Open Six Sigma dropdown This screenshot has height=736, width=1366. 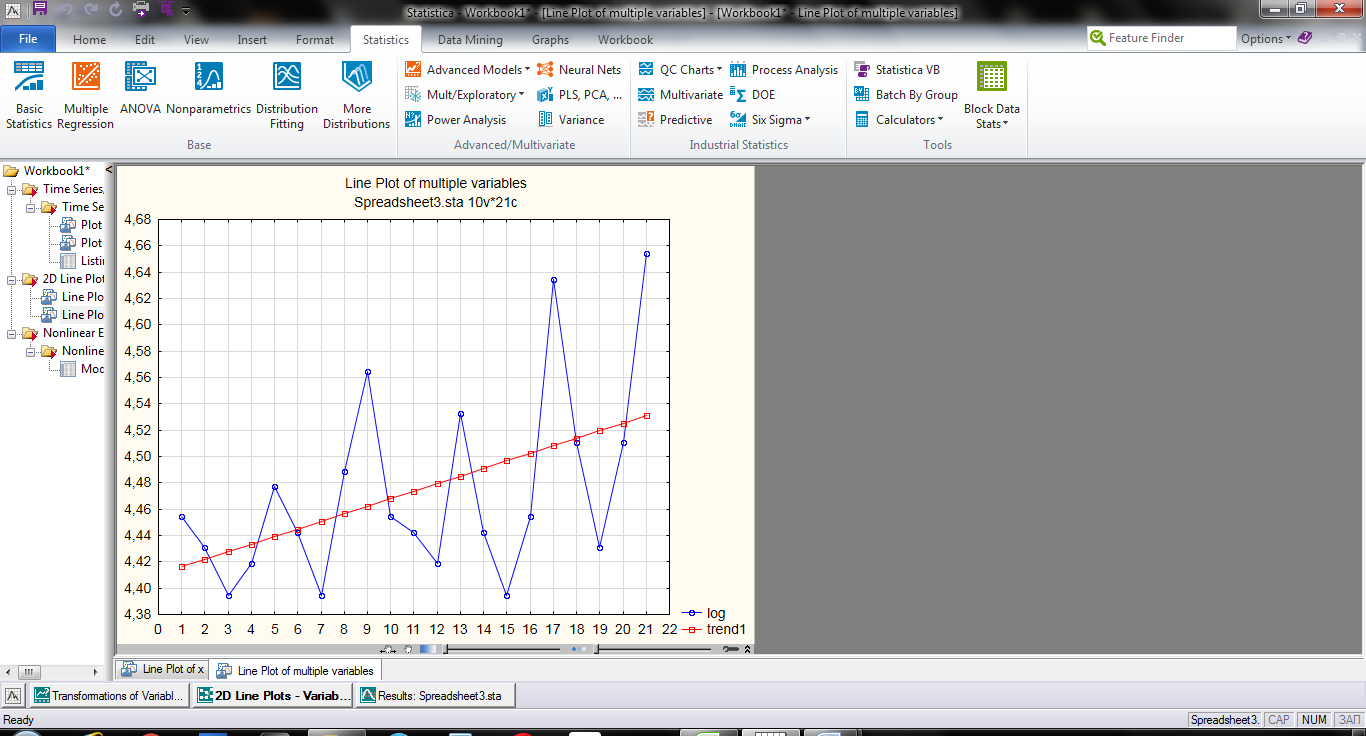pyautogui.click(x=770, y=120)
